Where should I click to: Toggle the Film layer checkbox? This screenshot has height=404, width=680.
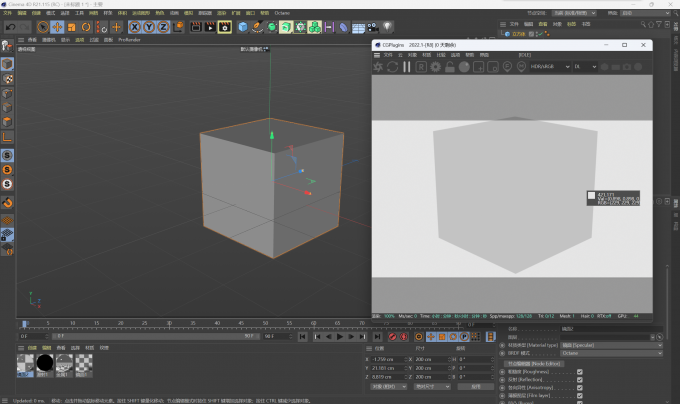pos(580,395)
